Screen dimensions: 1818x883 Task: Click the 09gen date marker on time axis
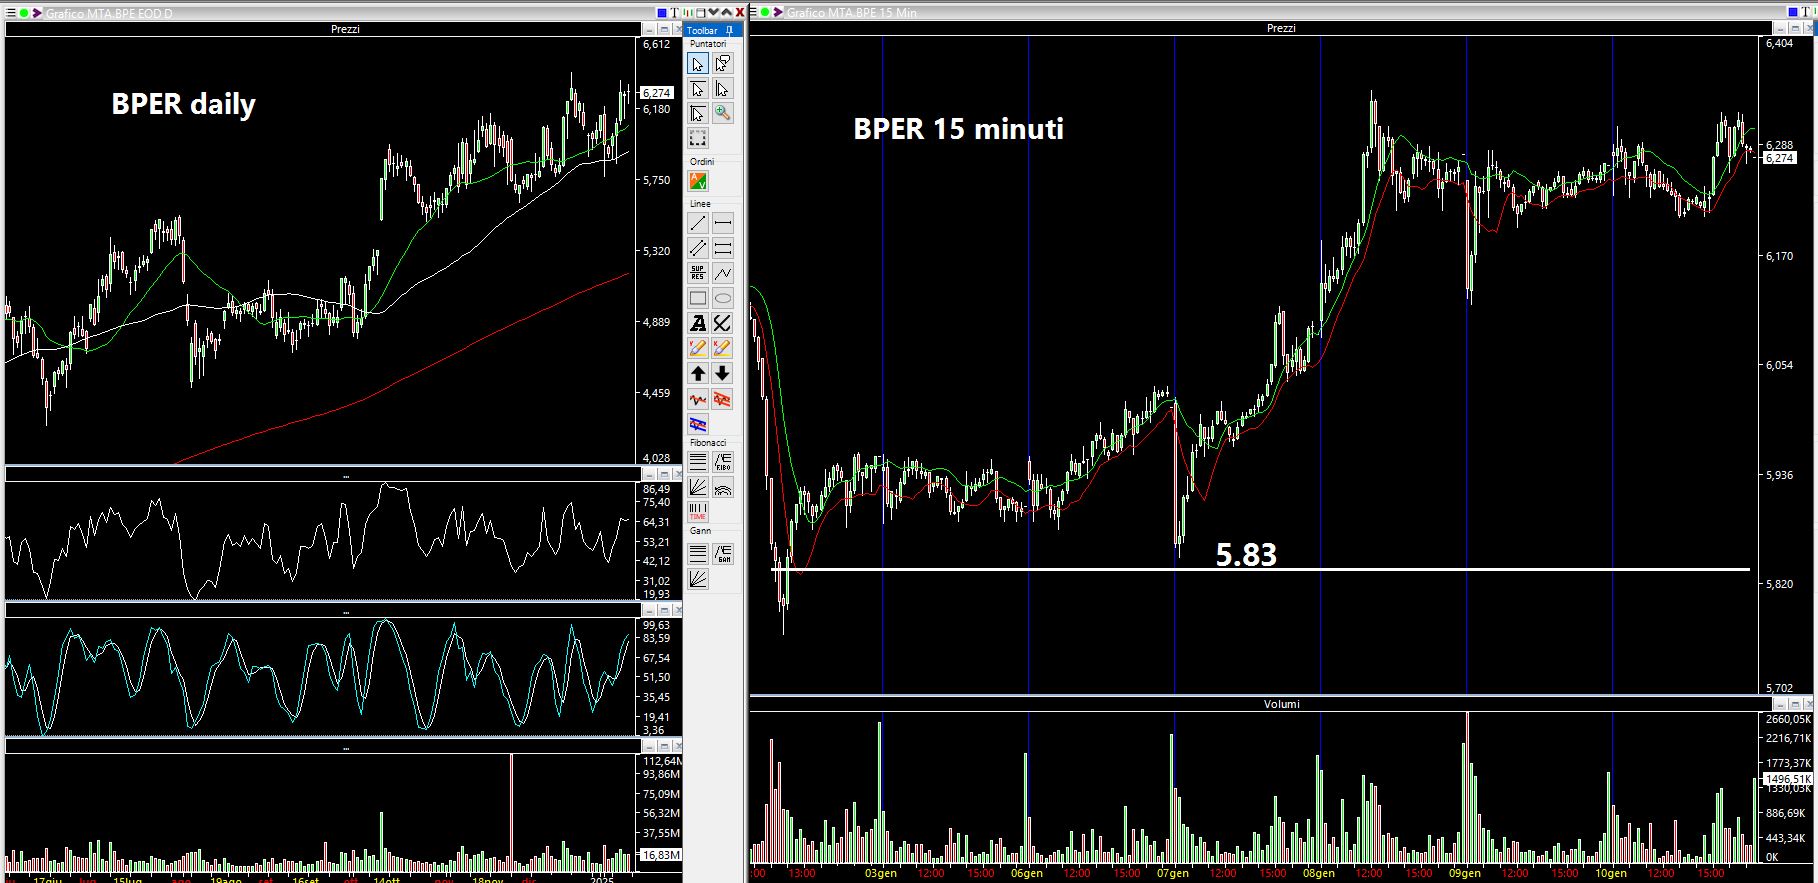[x=1465, y=873]
